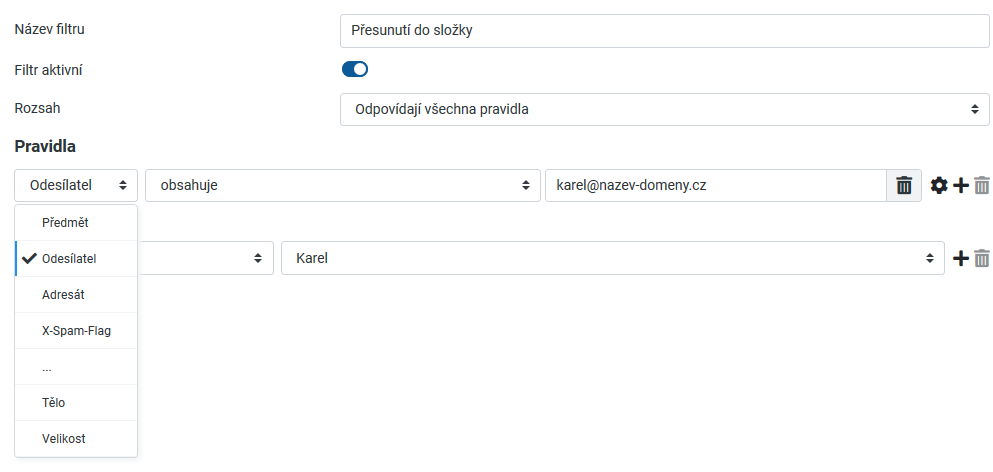
Task: Expand the 'obsahuje' condition dropdown
Action: click(x=341, y=185)
